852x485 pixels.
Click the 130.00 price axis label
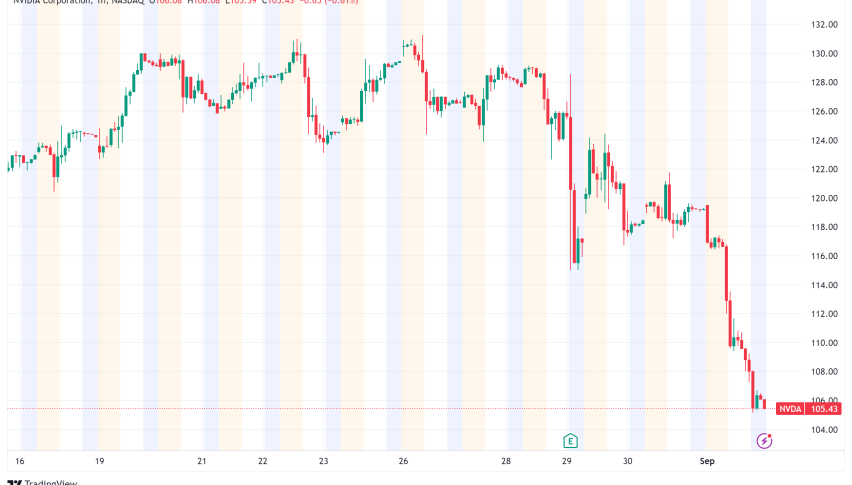(824, 53)
